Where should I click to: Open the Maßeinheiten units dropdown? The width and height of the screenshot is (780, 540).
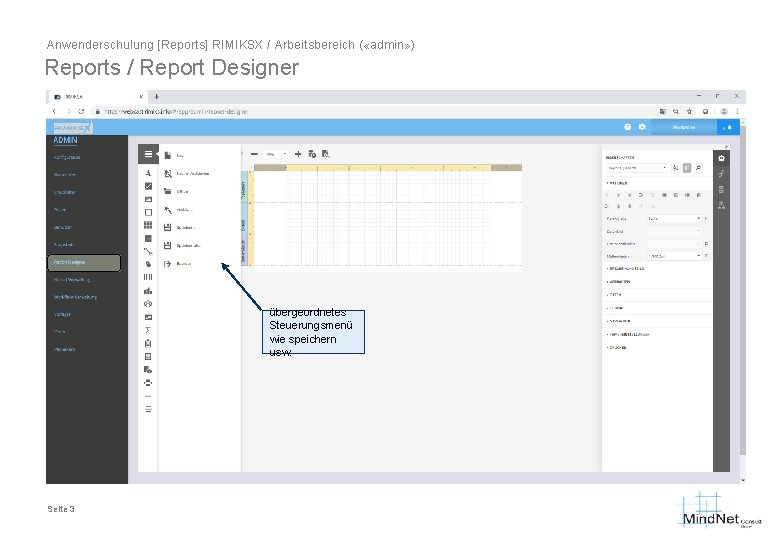(674, 256)
